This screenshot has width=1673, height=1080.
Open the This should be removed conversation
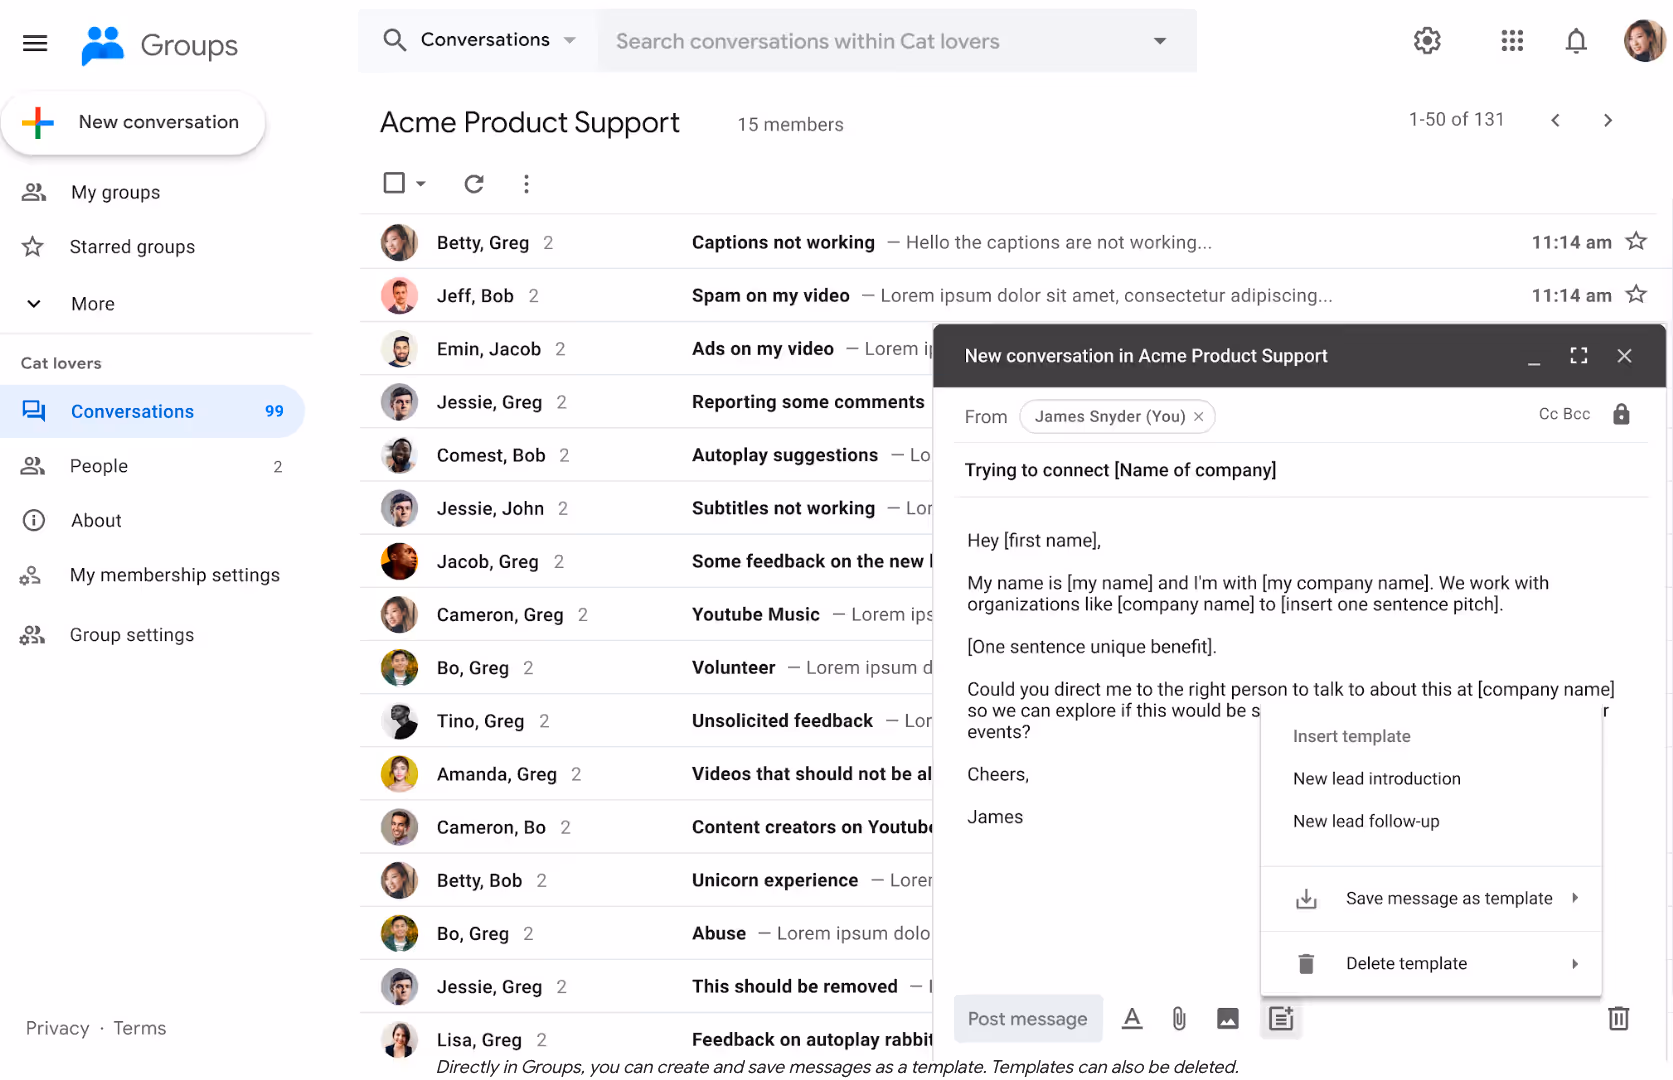coord(646,987)
